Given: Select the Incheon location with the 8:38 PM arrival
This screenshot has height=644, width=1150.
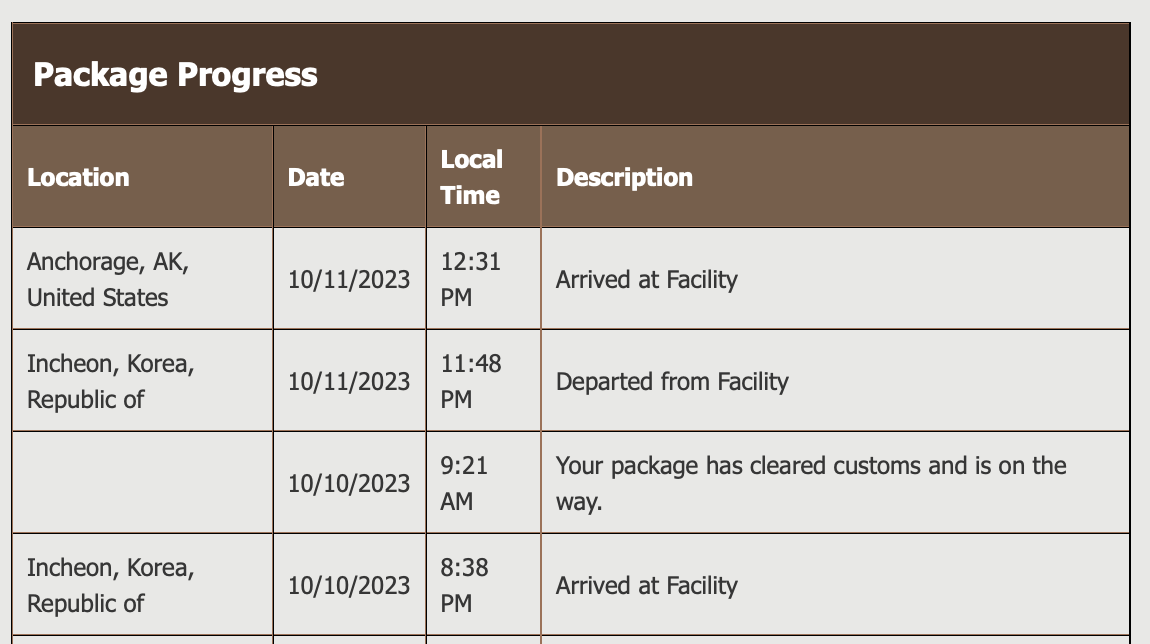Looking at the screenshot, I should (x=110, y=585).
